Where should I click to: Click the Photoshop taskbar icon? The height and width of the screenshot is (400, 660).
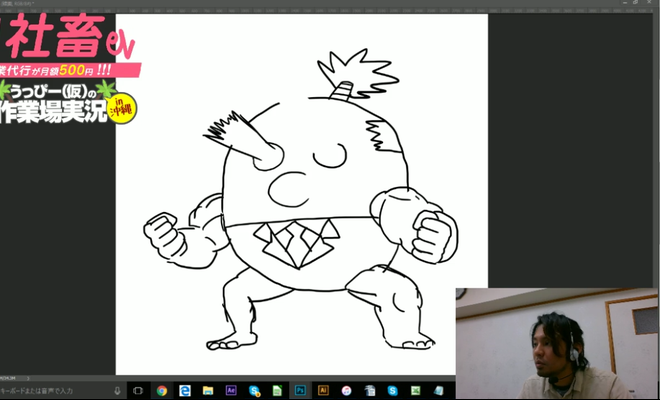click(x=300, y=390)
